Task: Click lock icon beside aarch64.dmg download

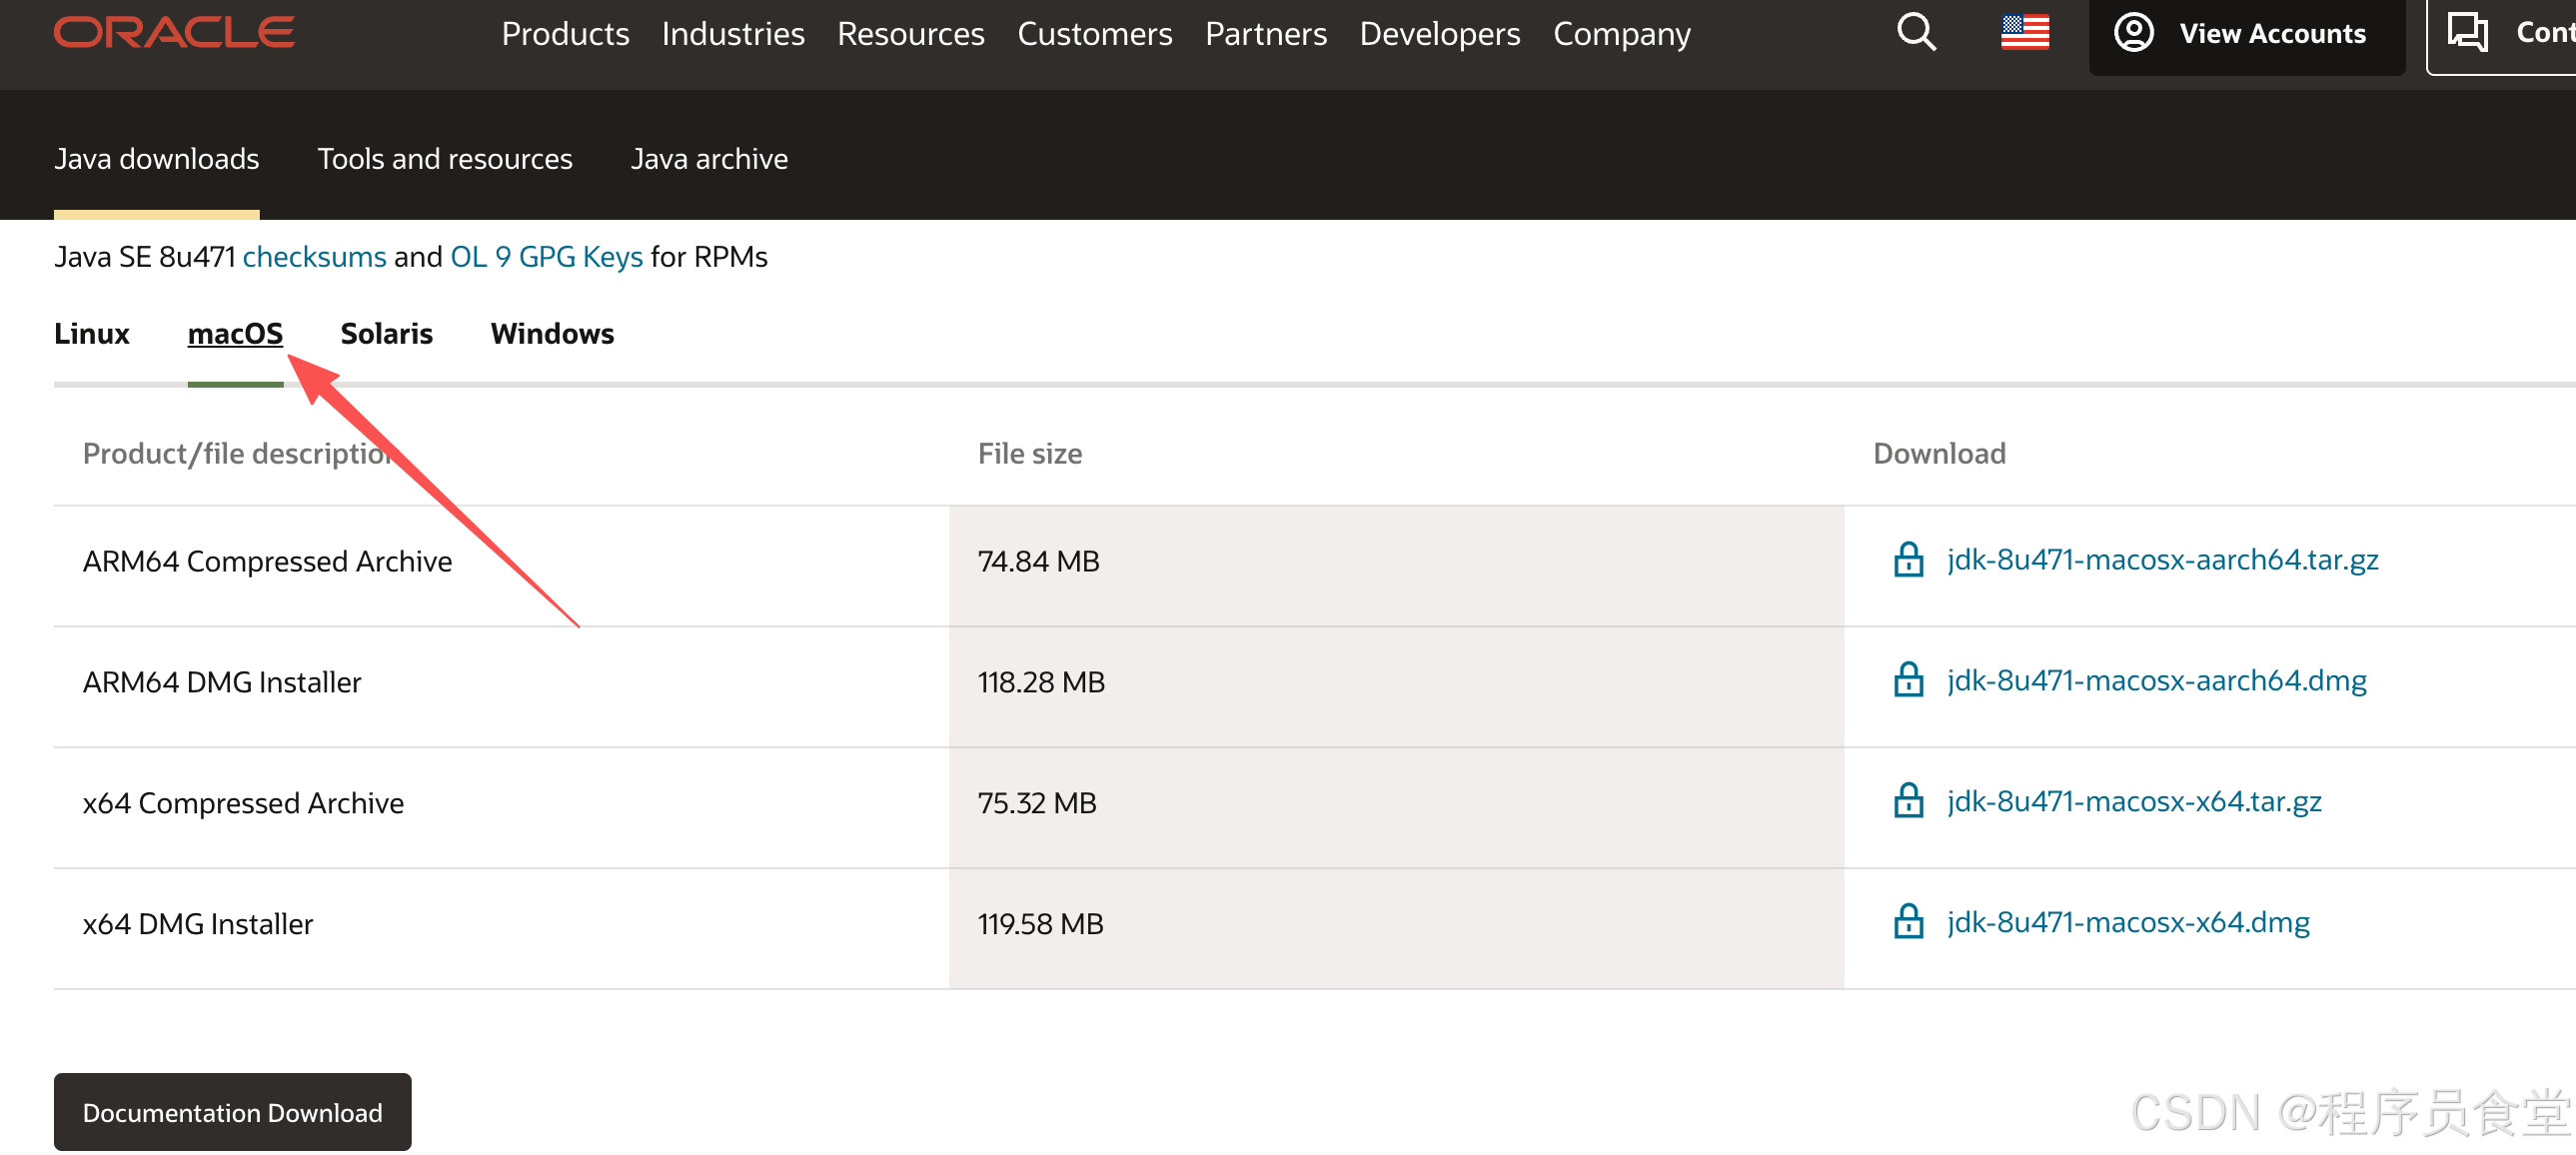Action: 1907,681
